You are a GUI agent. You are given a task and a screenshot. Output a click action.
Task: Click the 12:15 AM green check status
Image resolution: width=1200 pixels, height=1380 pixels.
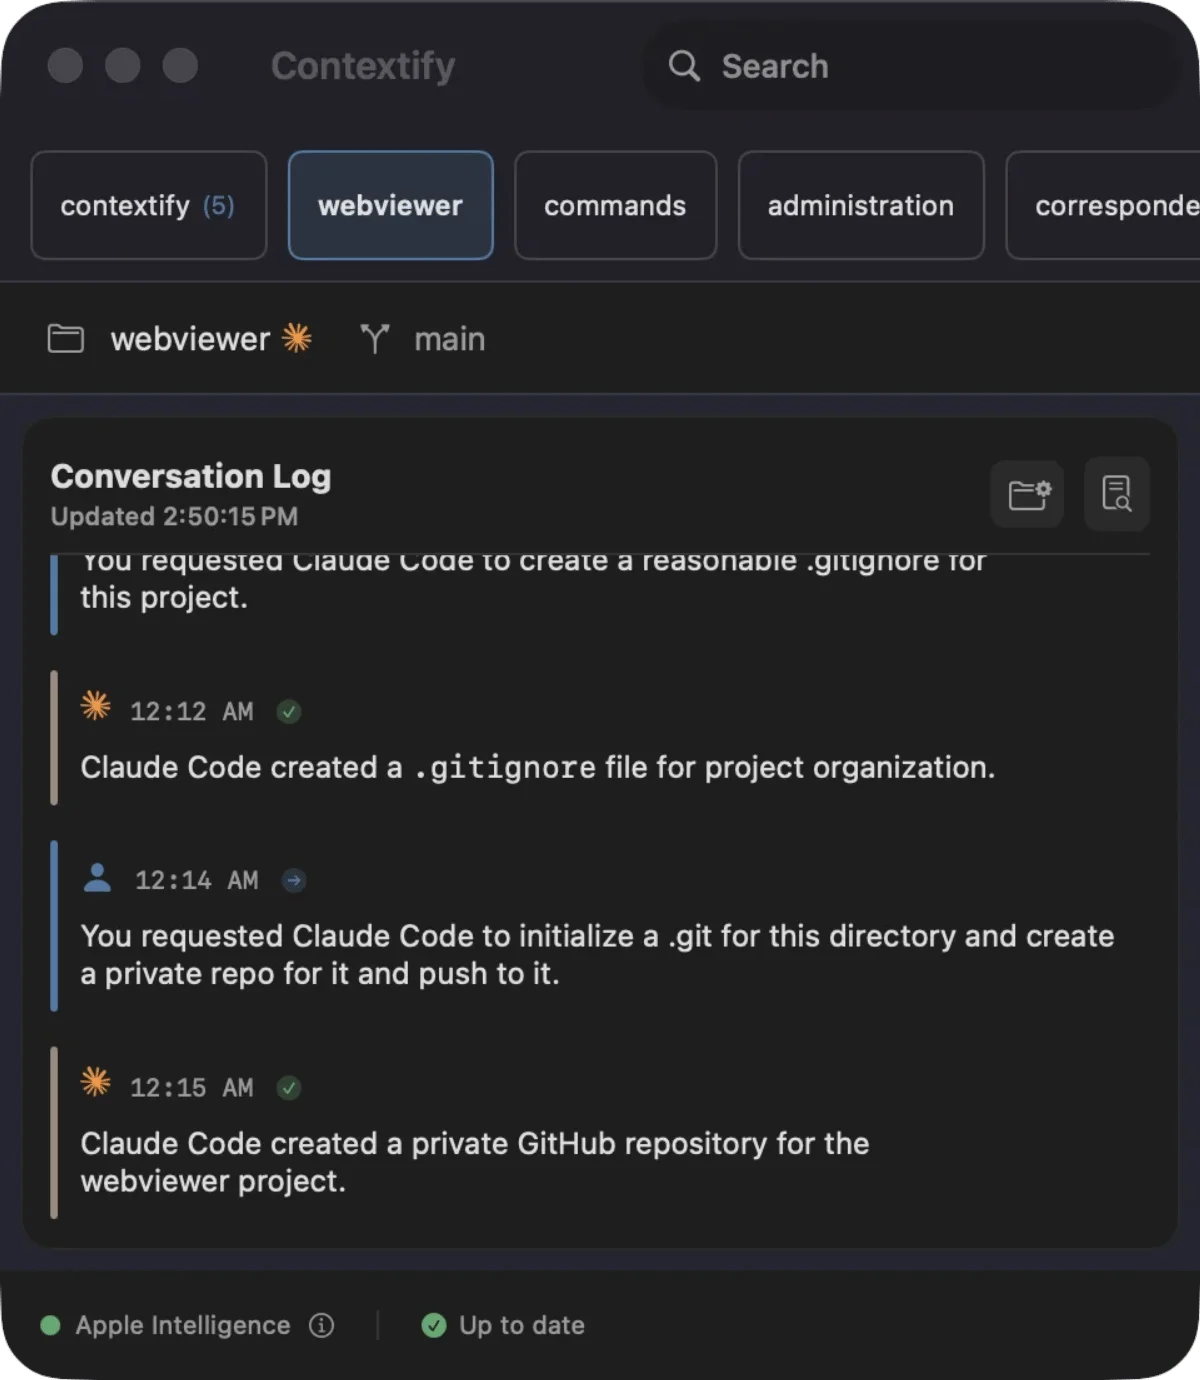point(289,1088)
